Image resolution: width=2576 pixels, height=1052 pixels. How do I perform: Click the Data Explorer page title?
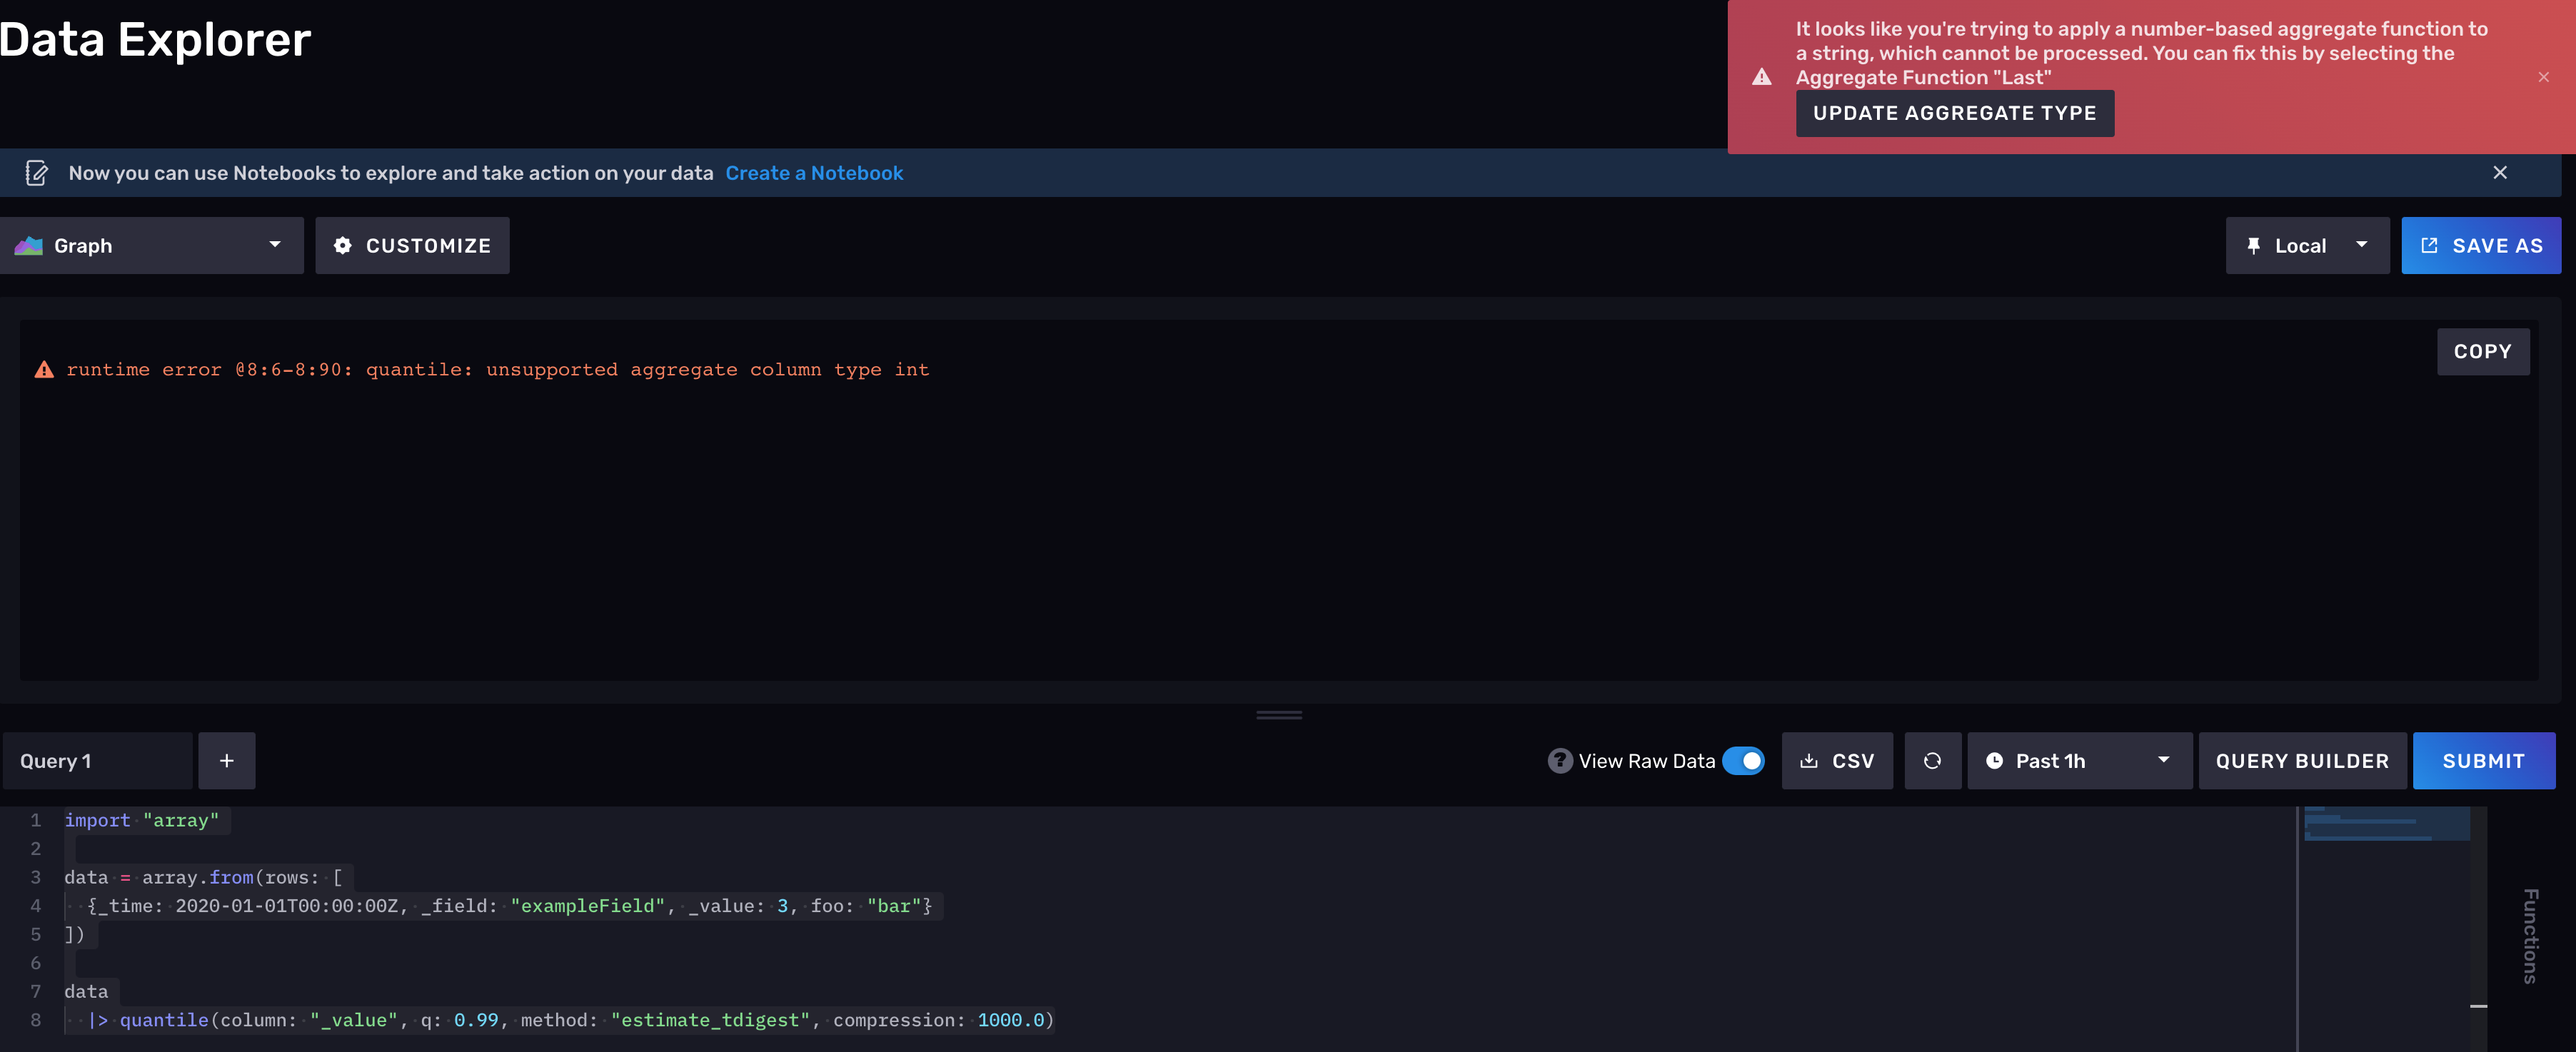click(155, 40)
